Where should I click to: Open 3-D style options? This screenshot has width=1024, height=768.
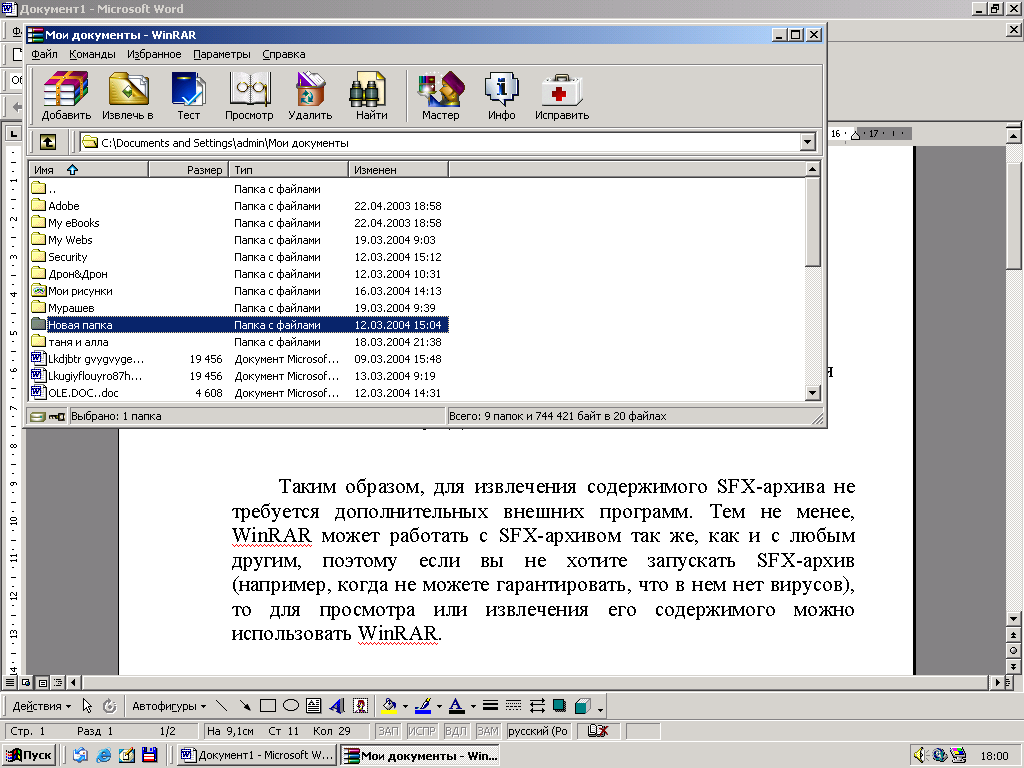click(583, 706)
